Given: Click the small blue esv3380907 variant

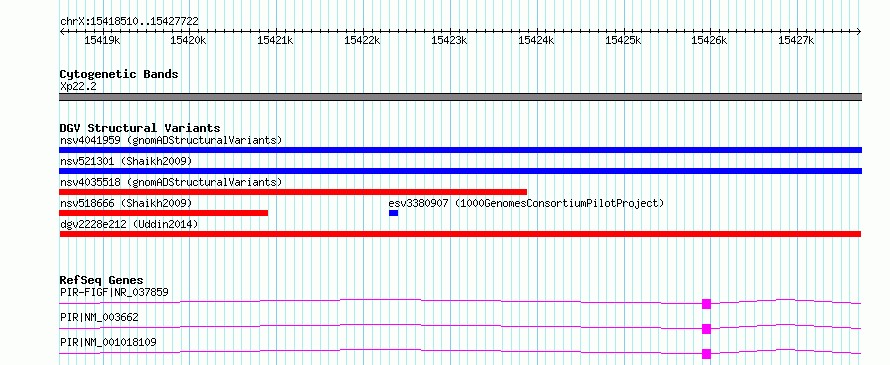Looking at the screenshot, I should pyautogui.click(x=393, y=213).
